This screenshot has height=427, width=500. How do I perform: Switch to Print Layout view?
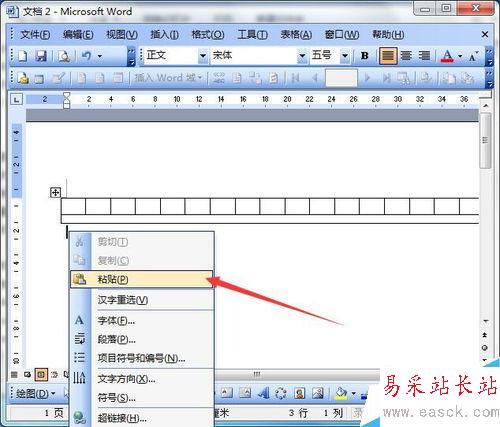[41, 375]
